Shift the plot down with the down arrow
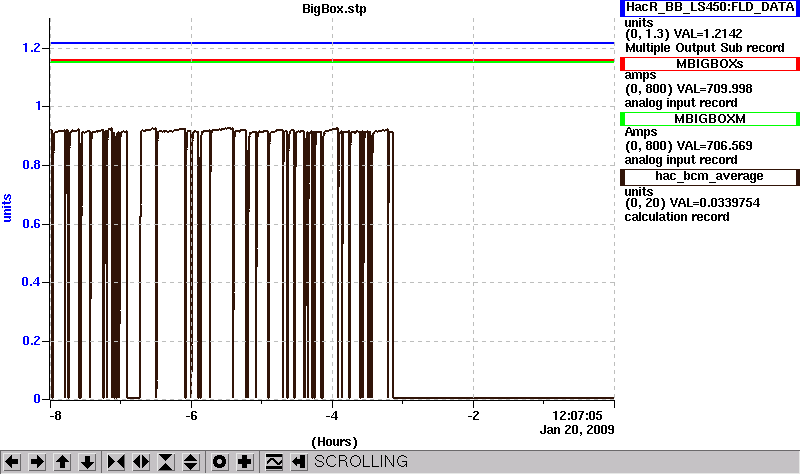The width and height of the screenshot is (800, 474). click(88, 462)
